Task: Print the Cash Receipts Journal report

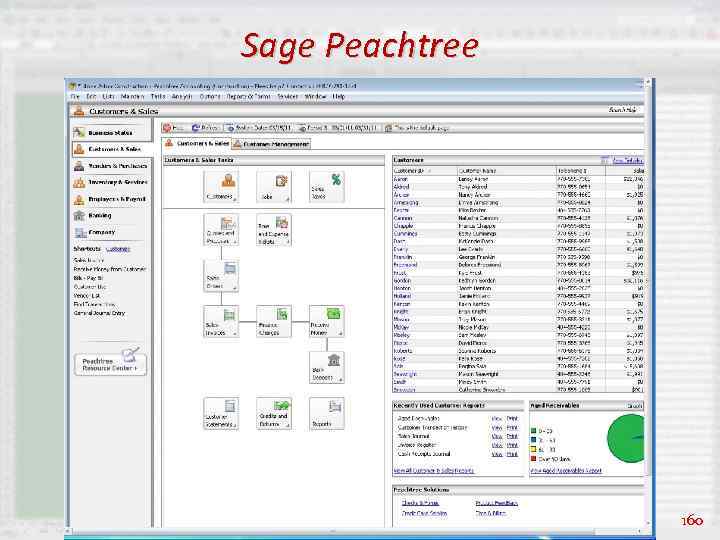Action: tap(512, 454)
